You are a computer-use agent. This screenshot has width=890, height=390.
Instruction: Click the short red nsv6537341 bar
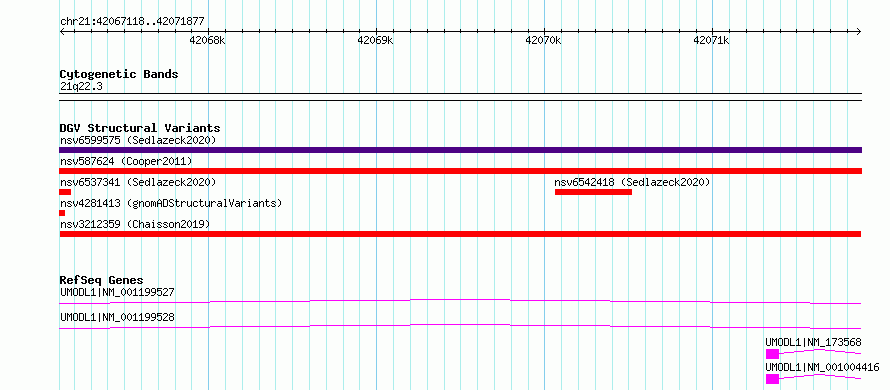click(65, 192)
